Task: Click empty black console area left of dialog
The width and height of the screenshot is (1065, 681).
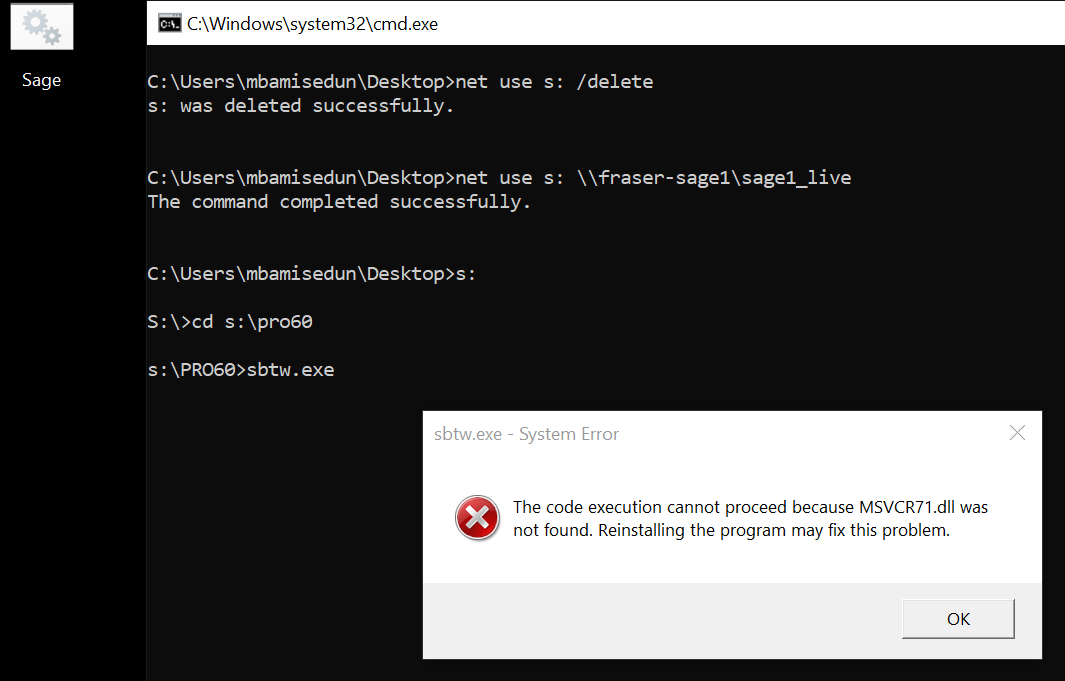Action: click(284, 530)
